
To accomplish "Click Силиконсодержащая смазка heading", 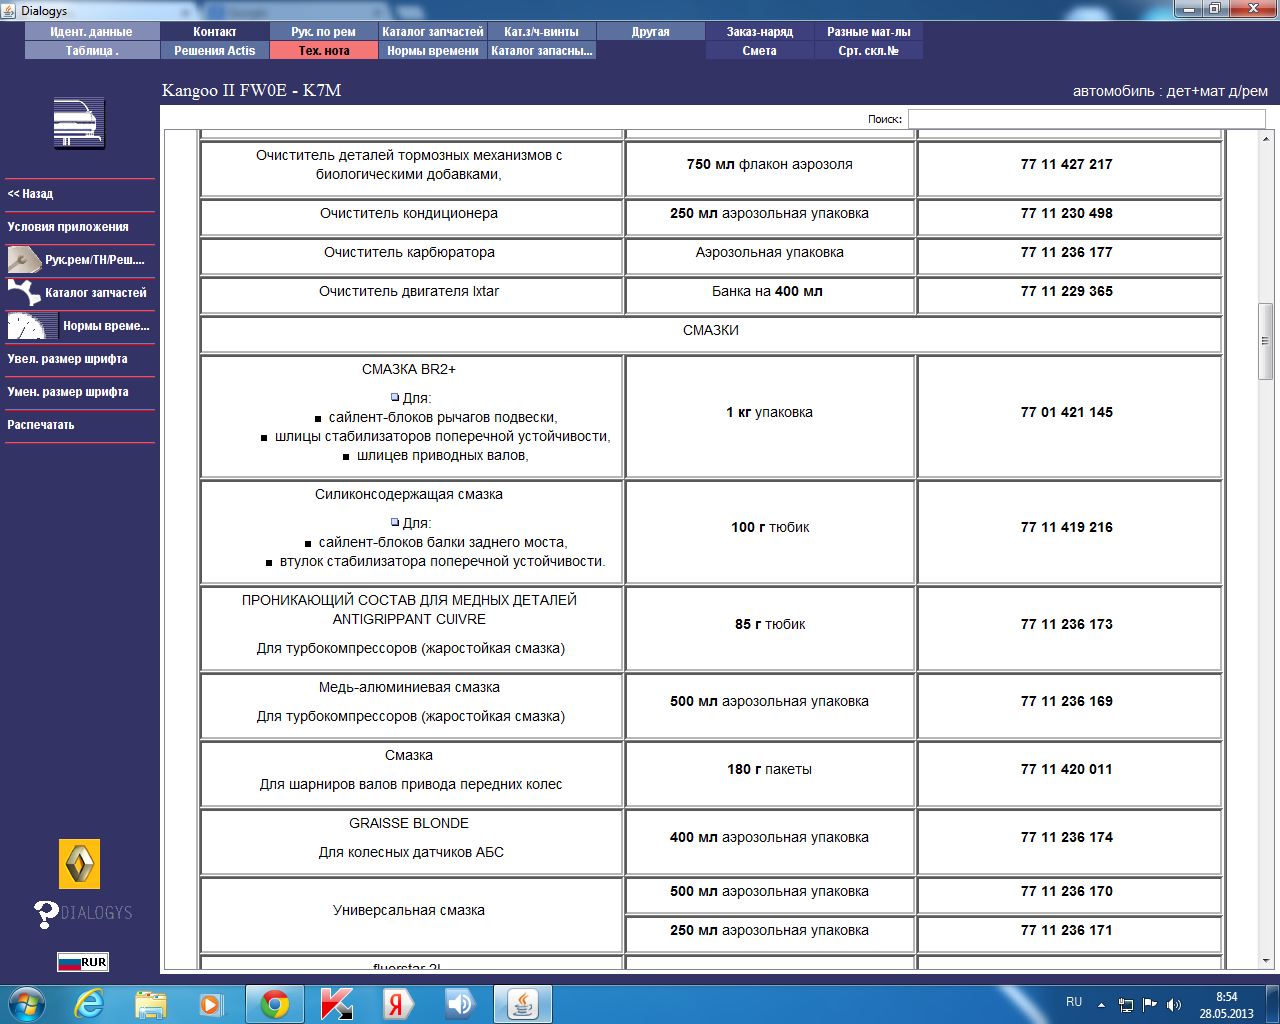I will [x=409, y=495].
